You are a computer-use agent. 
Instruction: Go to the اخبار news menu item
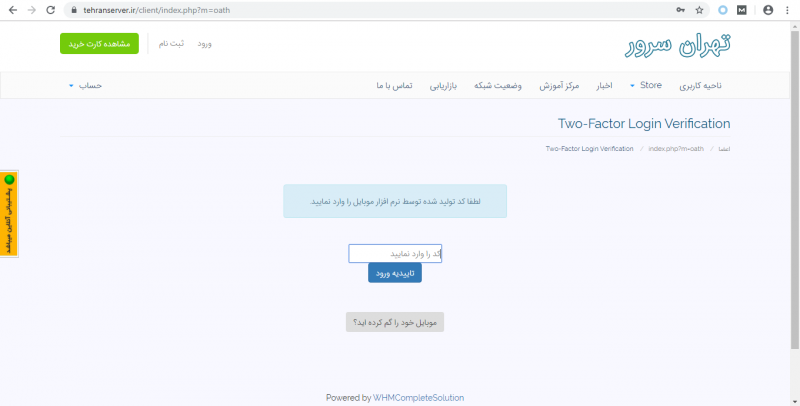603,86
